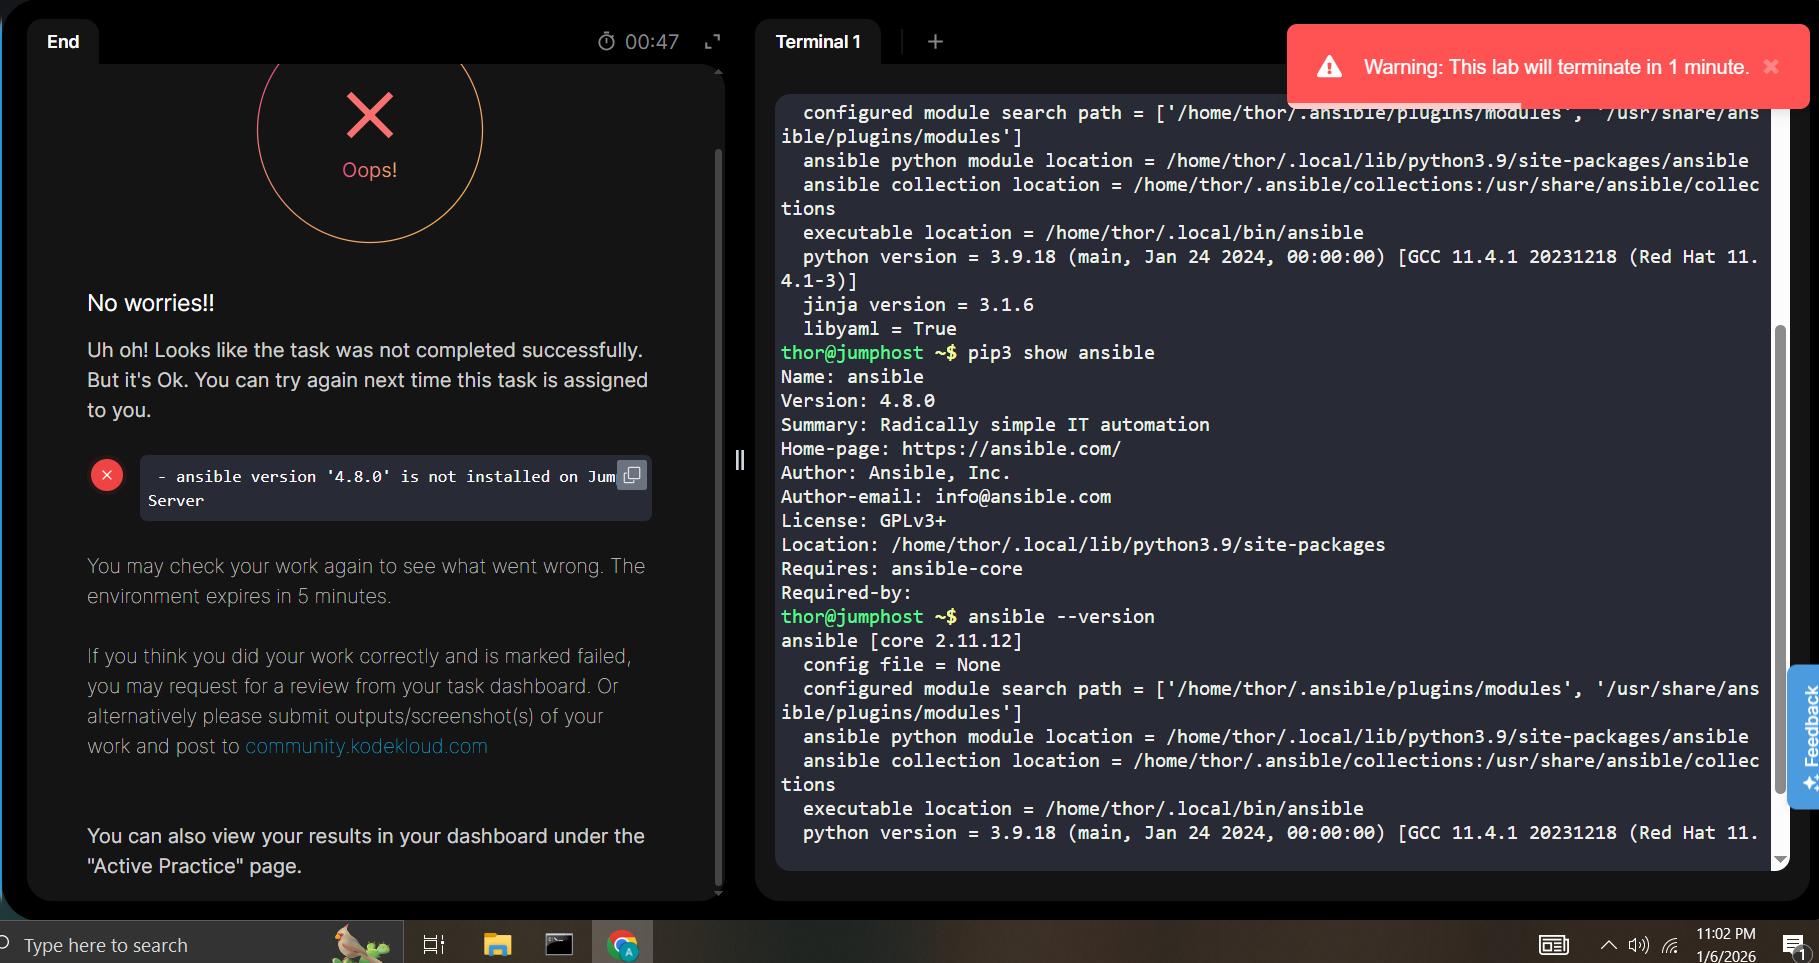Open the volume control in tray
Viewport: 1819px width, 963px height.
tap(1638, 945)
